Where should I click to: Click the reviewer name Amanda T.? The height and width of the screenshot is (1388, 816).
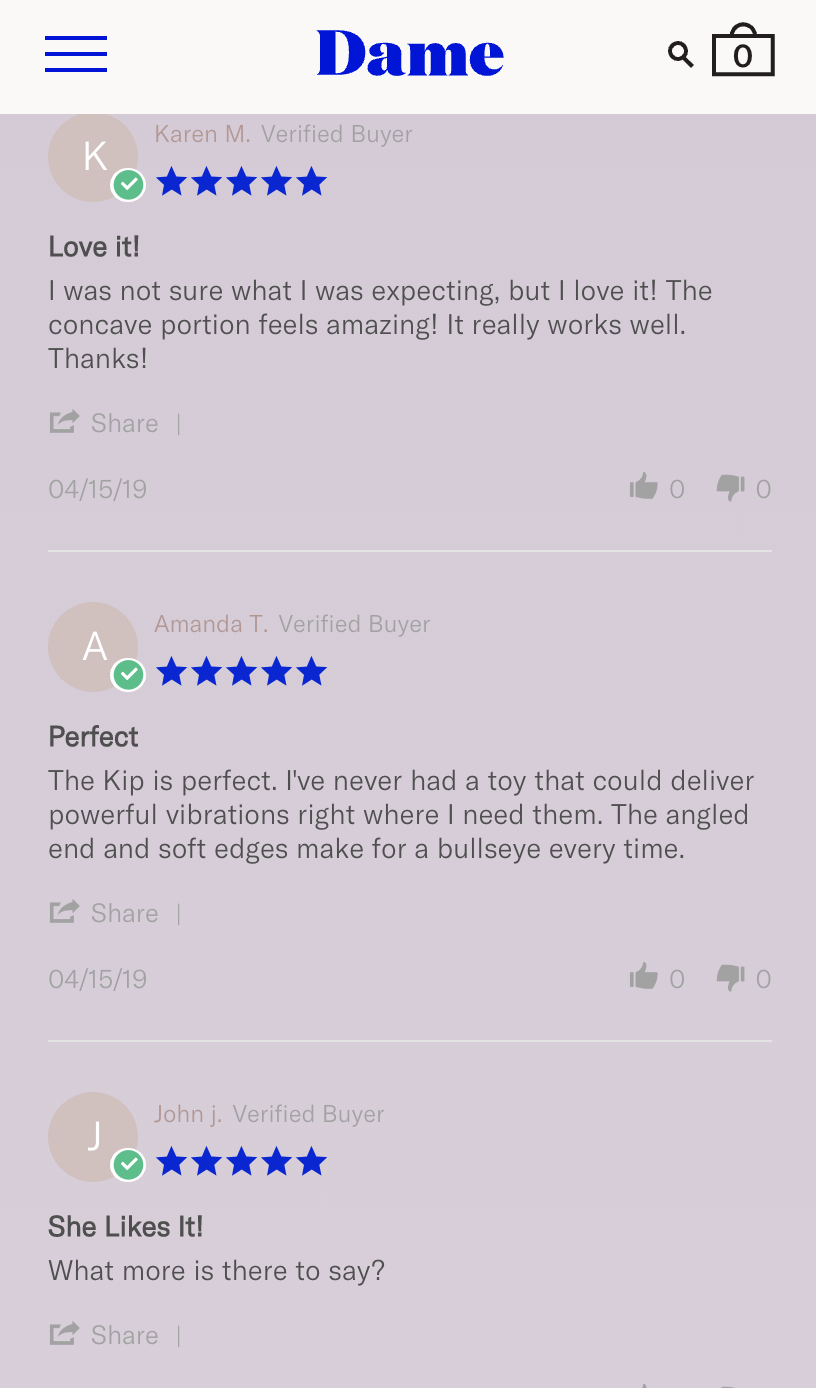[211, 624]
